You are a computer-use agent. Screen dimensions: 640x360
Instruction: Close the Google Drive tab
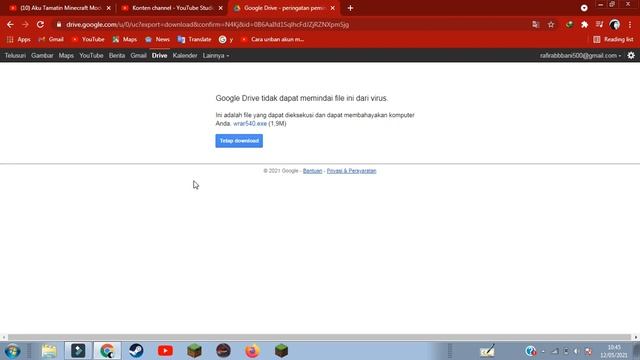[x=333, y=8]
